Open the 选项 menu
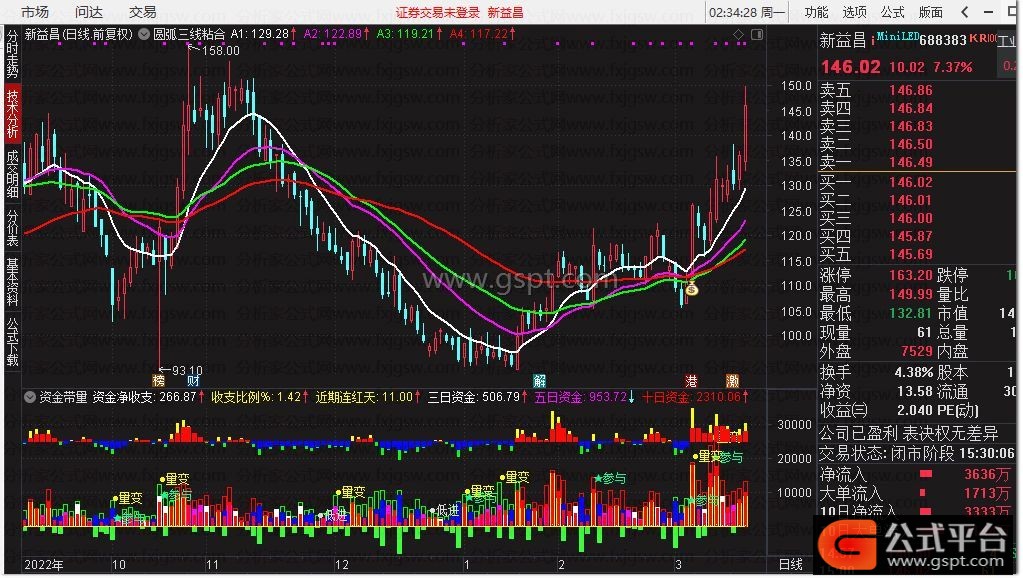 [x=854, y=12]
